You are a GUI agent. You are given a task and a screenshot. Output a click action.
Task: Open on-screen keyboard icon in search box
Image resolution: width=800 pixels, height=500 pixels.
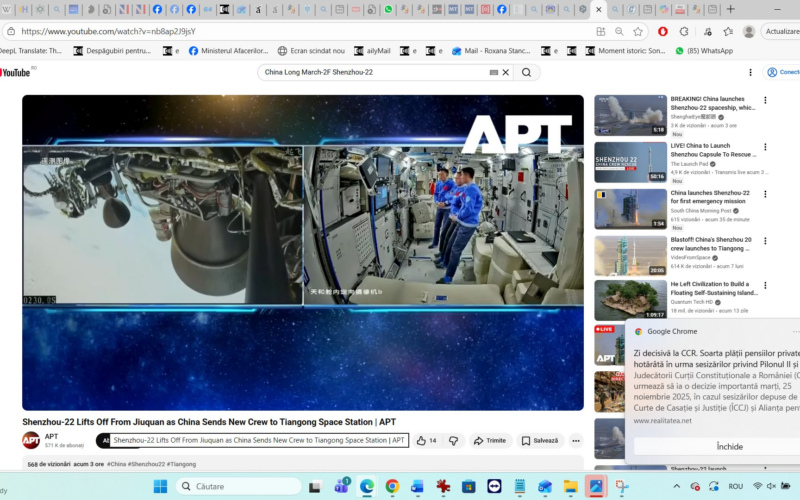coord(493,72)
